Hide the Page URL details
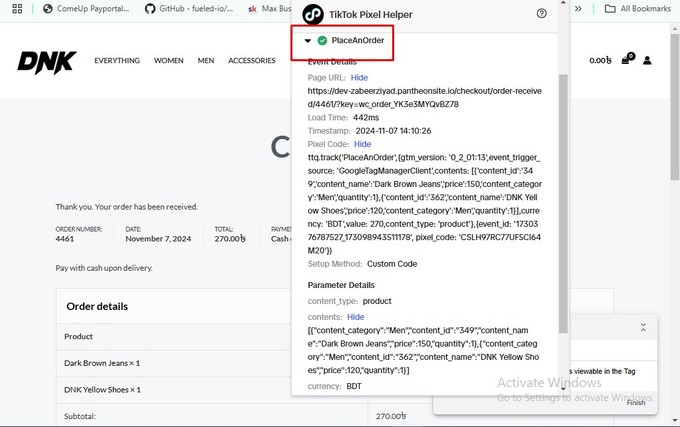Image resolution: width=680 pixels, height=427 pixels. click(x=359, y=77)
